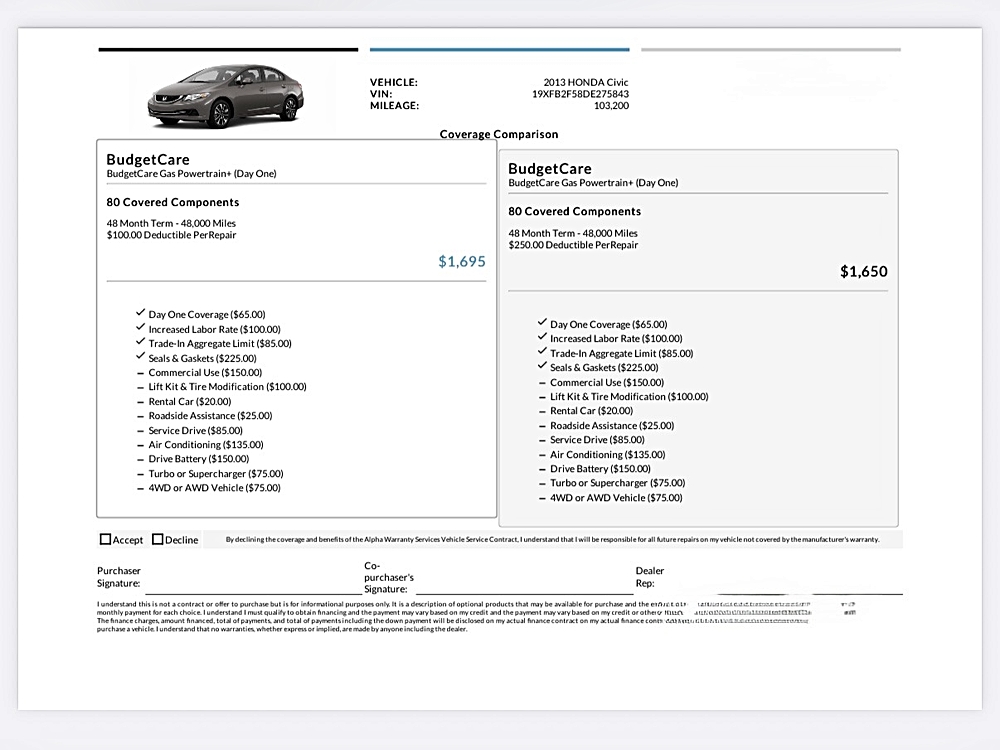Check the Accept checkbox
1000x750 pixels.
105,540
